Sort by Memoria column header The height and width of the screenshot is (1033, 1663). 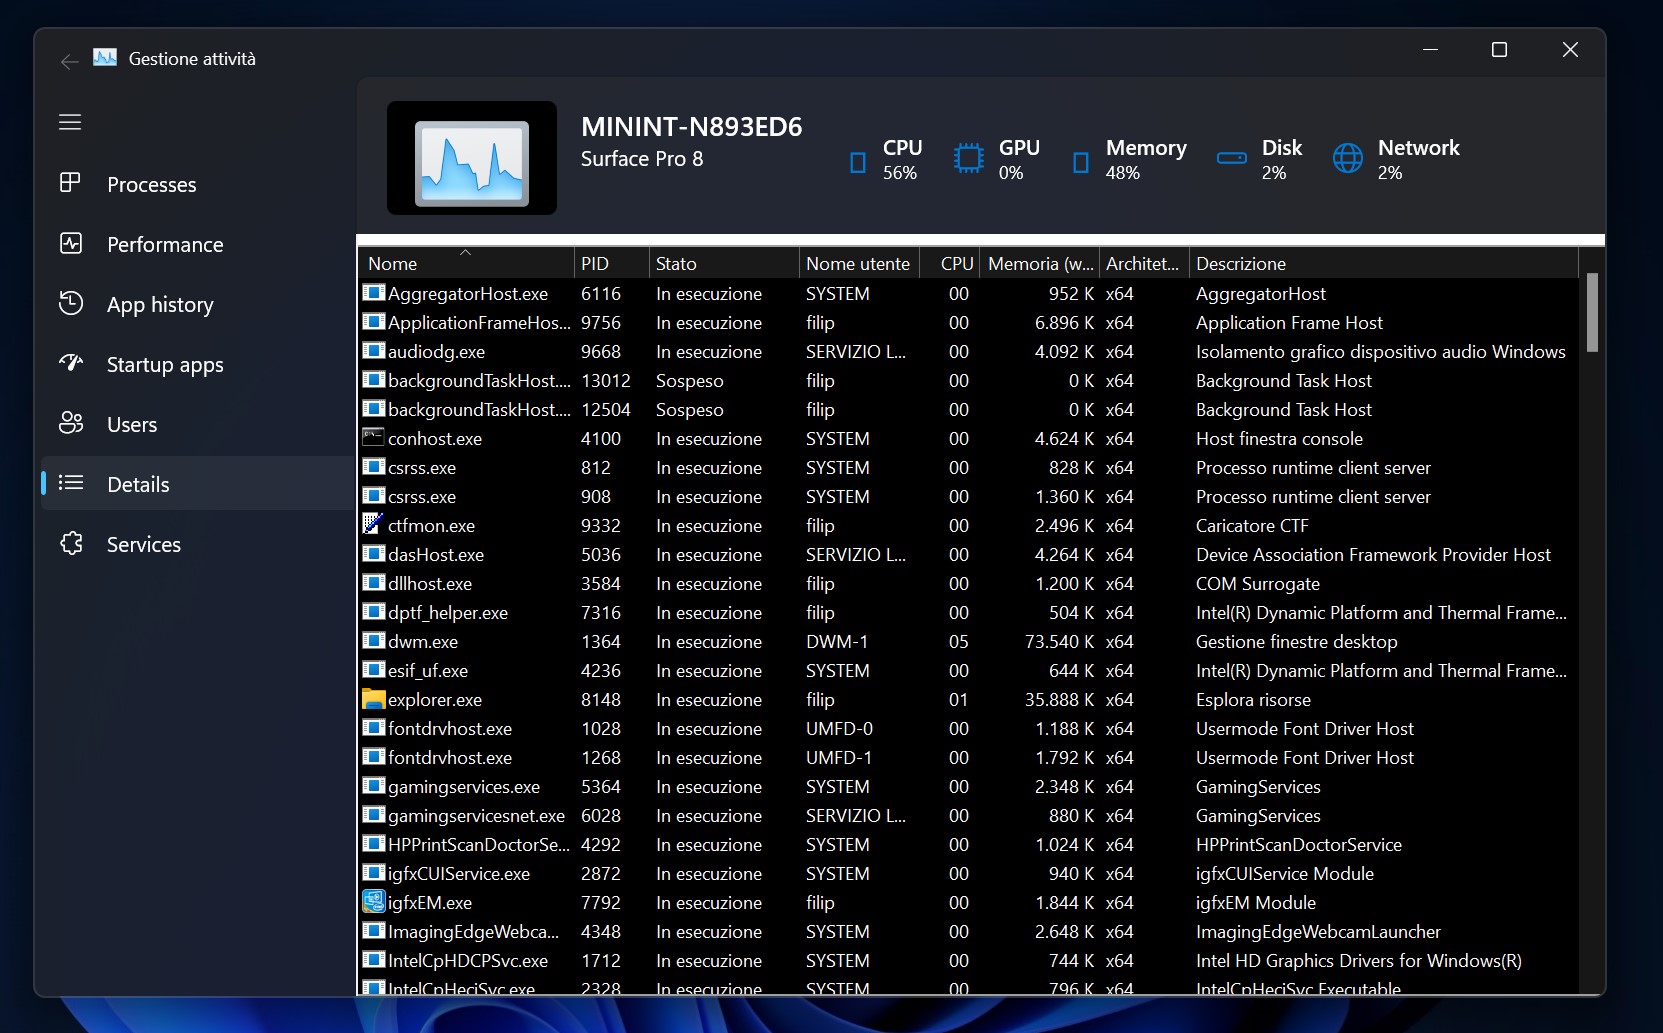click(x=1039, y=264)
